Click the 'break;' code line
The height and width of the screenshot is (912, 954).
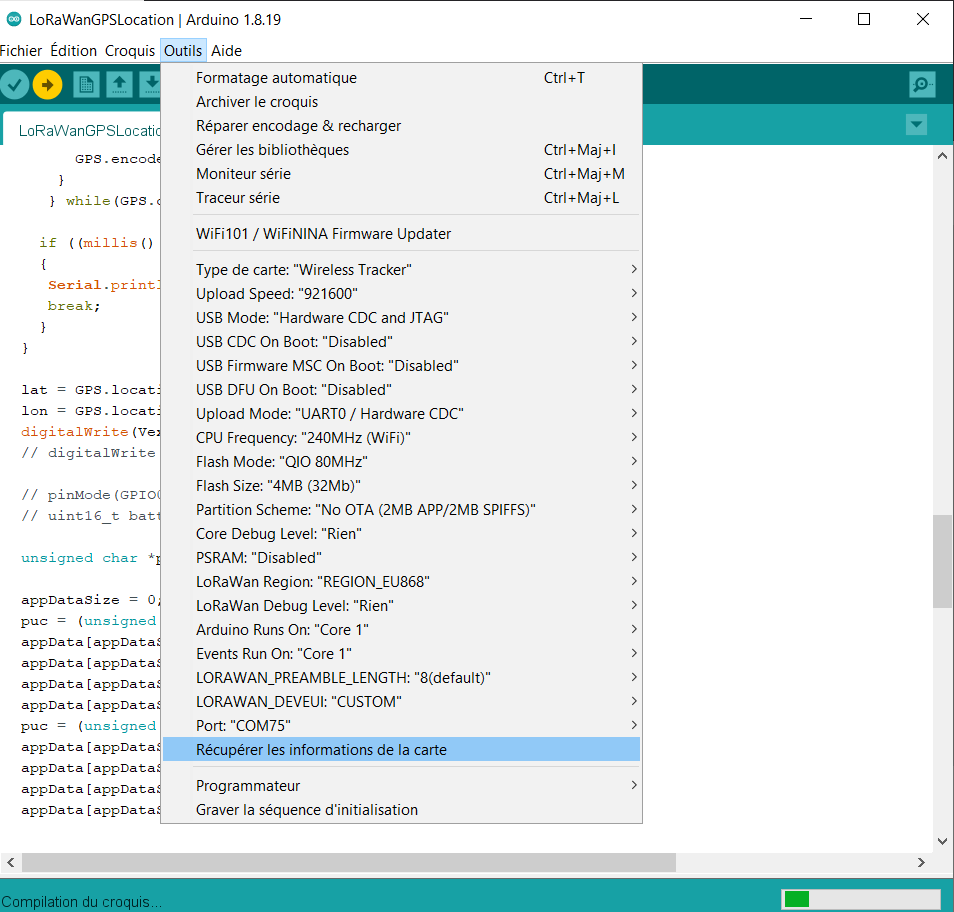coord(74,306)
